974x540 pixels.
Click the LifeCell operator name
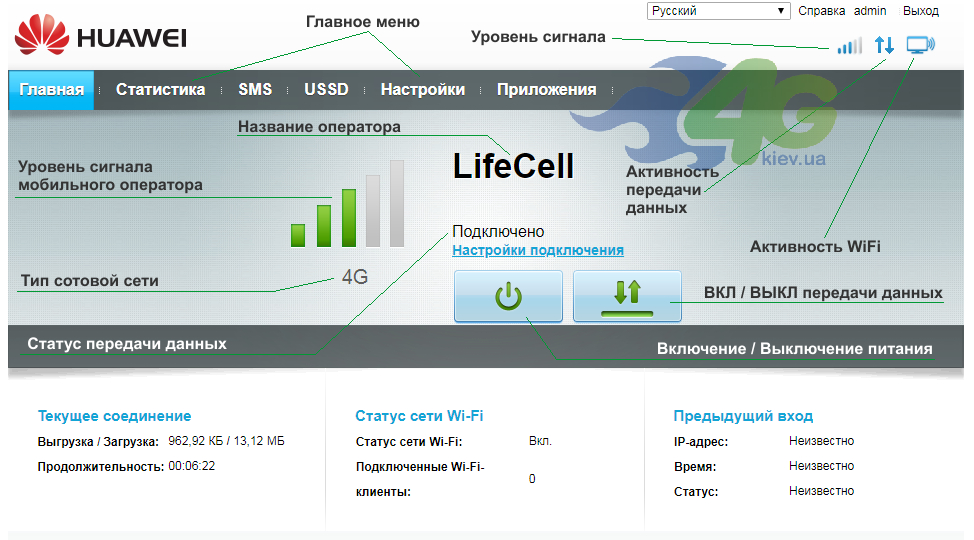pyautogui.click(x=513, y=167)
